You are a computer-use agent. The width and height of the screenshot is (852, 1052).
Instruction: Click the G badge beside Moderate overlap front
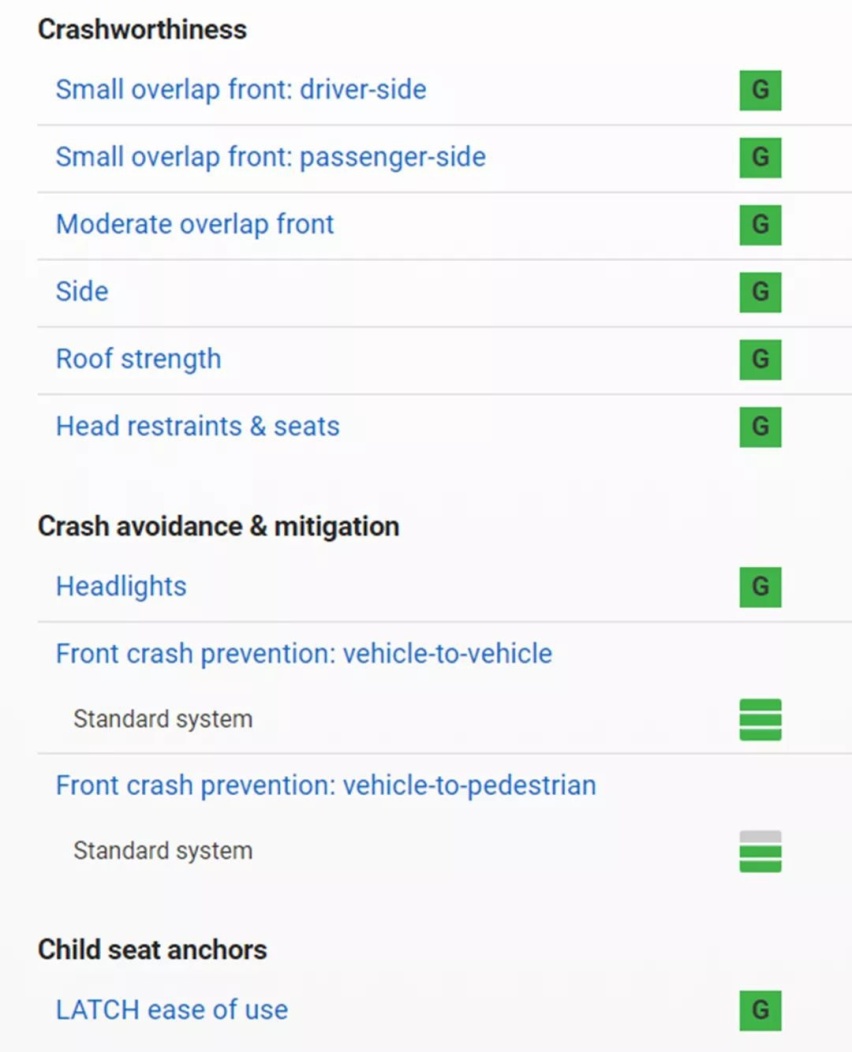pos(760,225)
